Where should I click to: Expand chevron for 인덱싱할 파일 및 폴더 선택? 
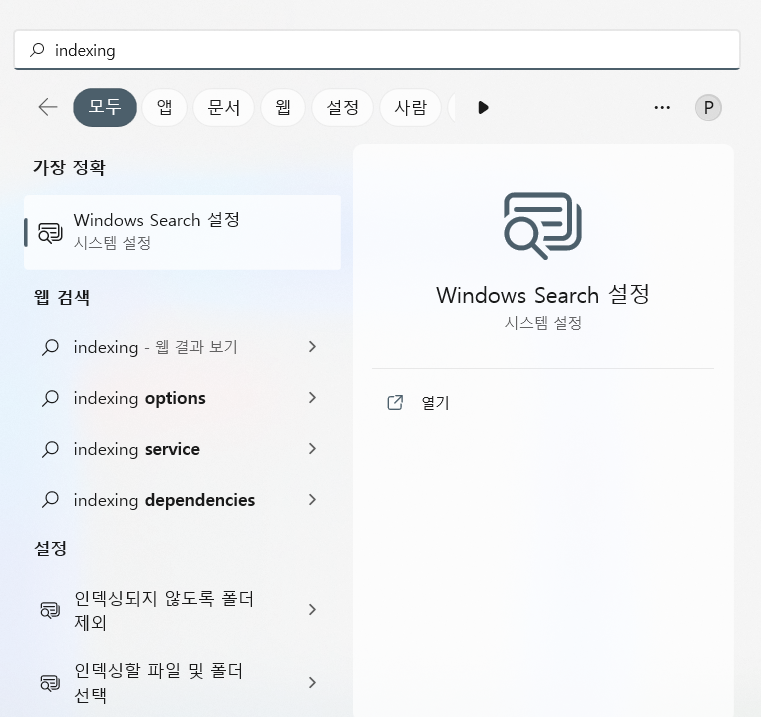click(313, 683)
